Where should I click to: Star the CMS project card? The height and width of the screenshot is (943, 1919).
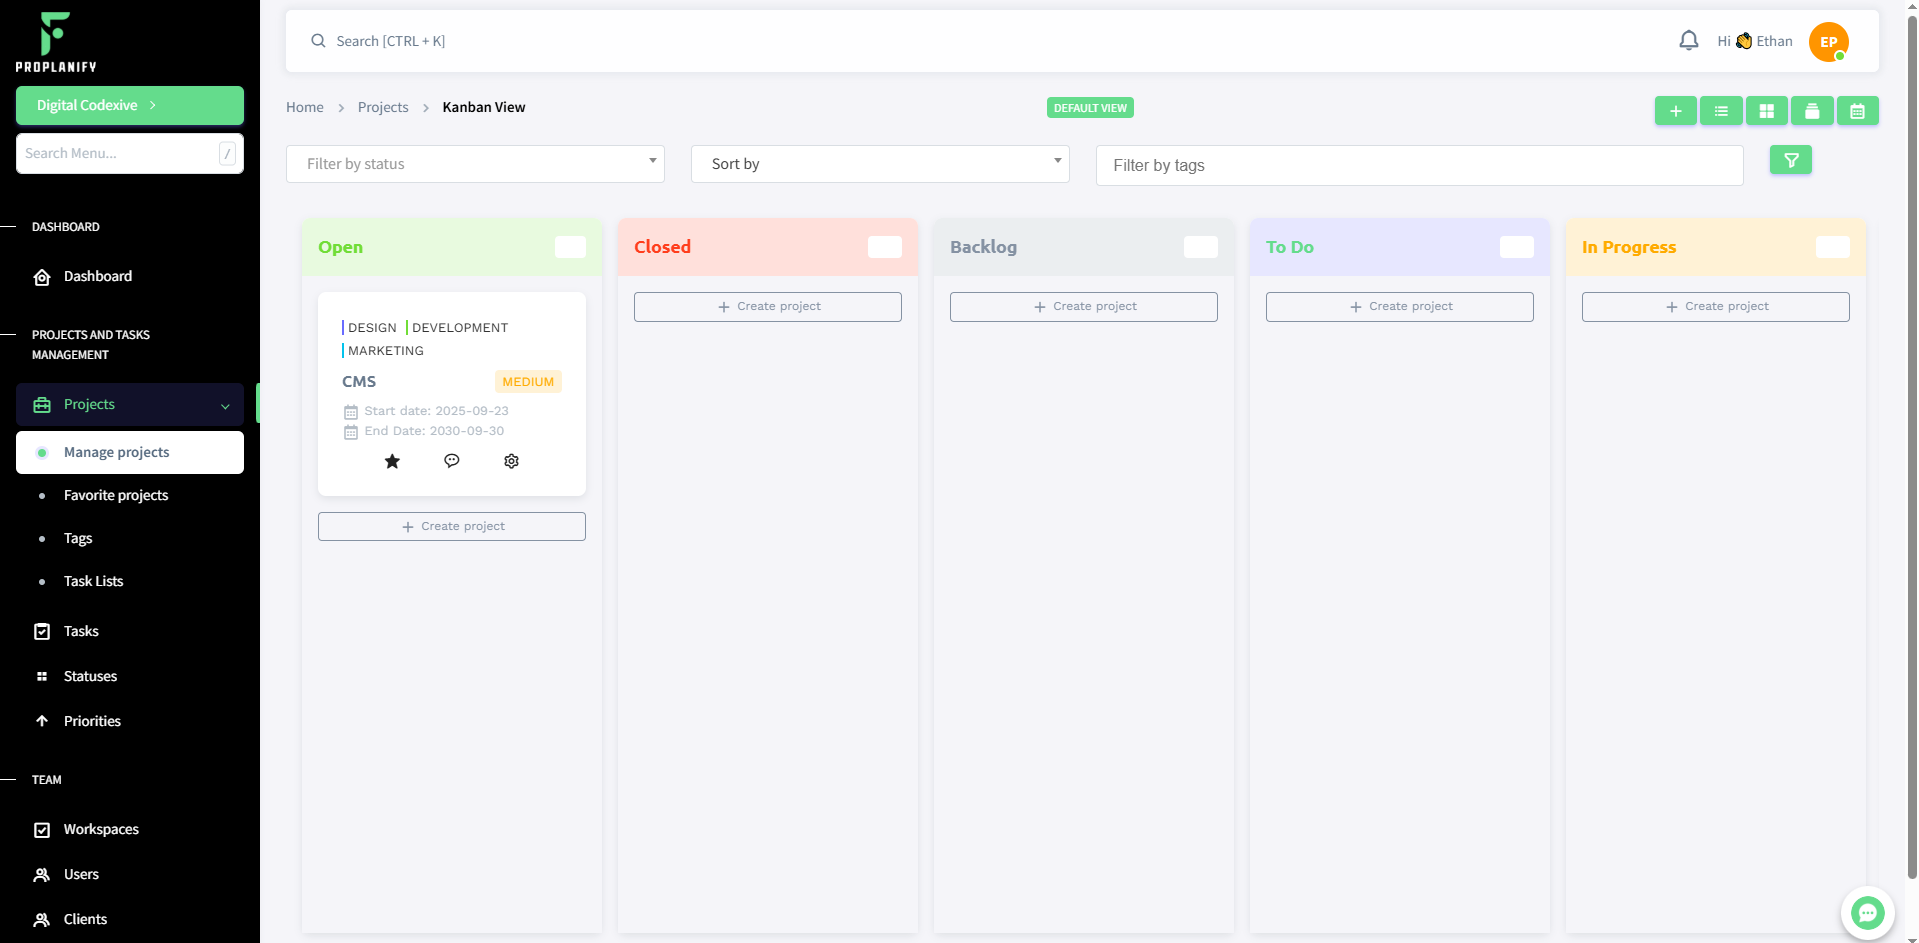[x=392, y=461]
